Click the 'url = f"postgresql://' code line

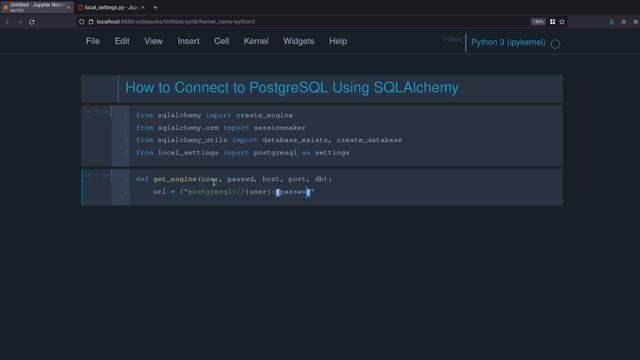click(233, 192)
